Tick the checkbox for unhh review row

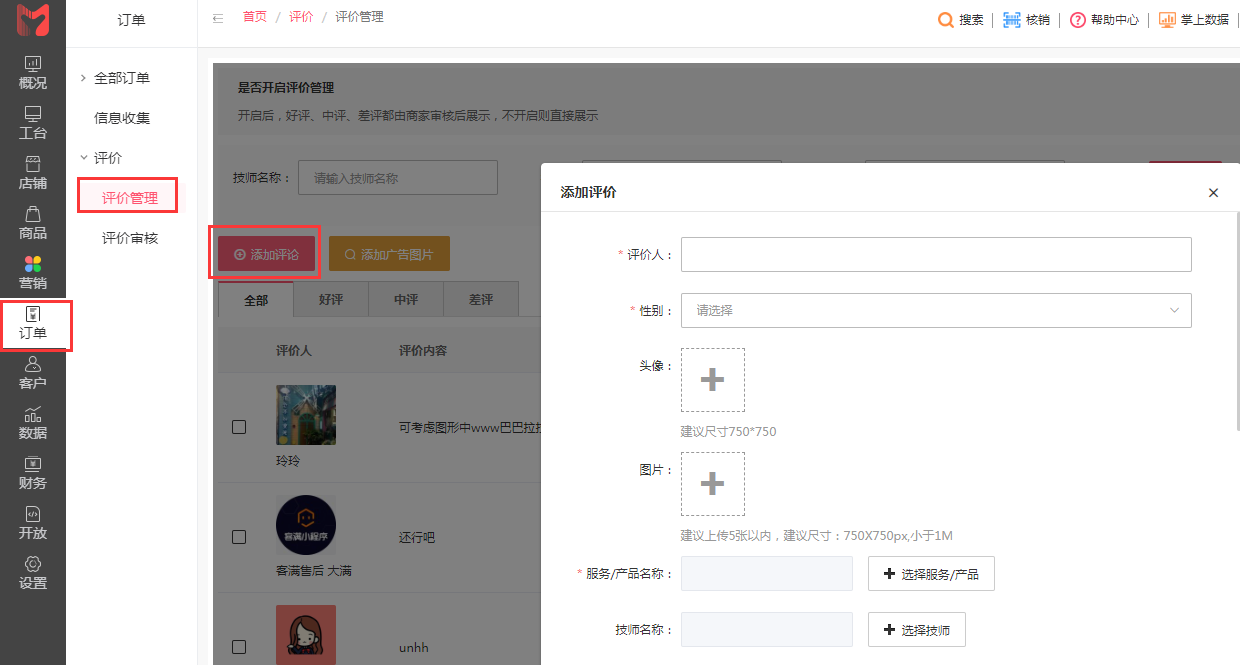(239, 647)
